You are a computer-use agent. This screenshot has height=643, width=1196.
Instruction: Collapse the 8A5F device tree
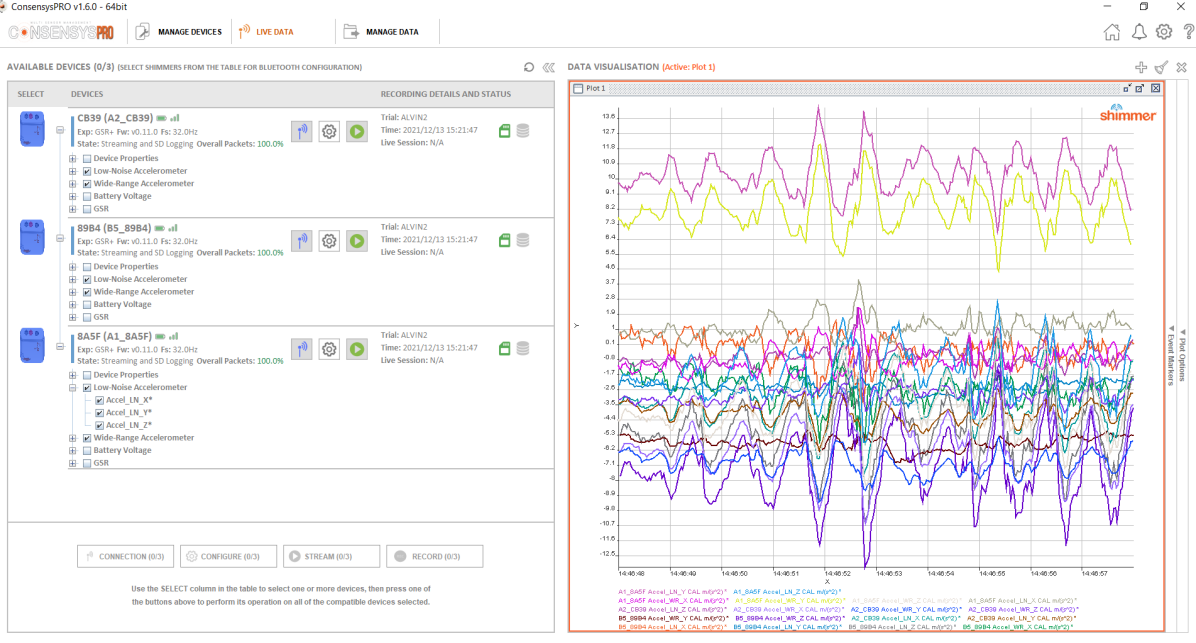tap(60, 347)
